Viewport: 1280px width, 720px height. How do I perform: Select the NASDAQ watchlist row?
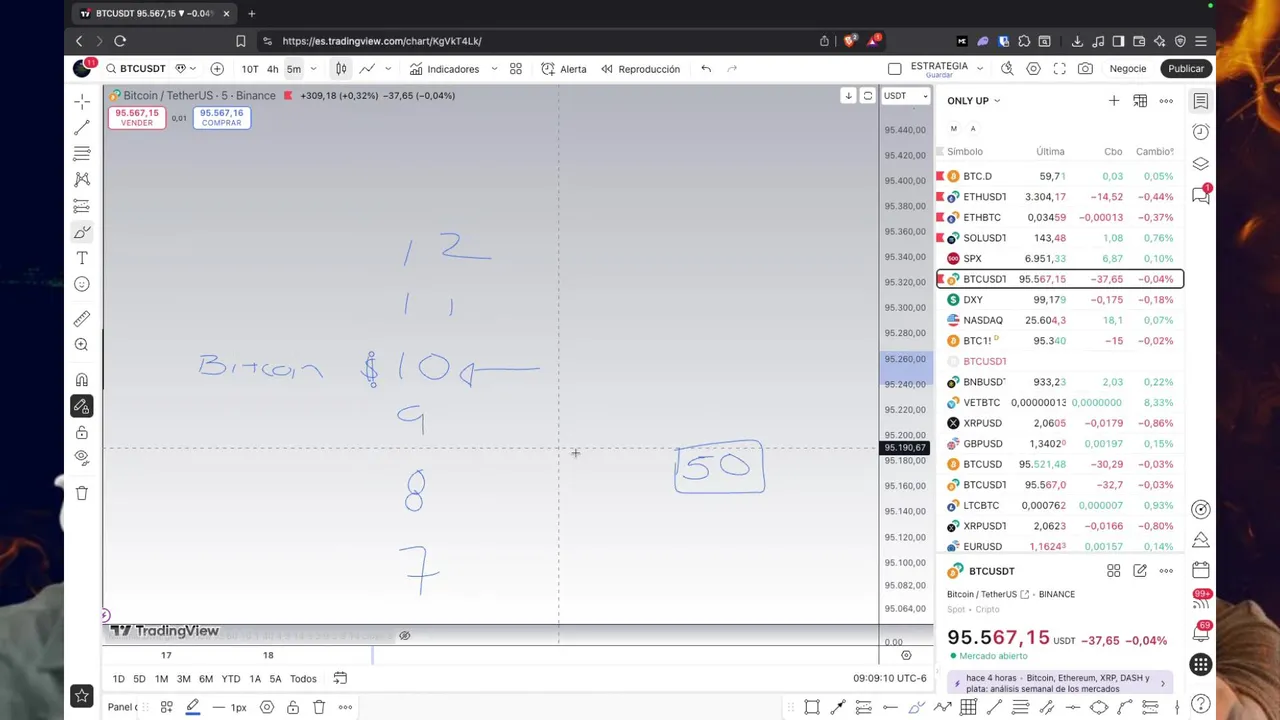point(1060,320)
